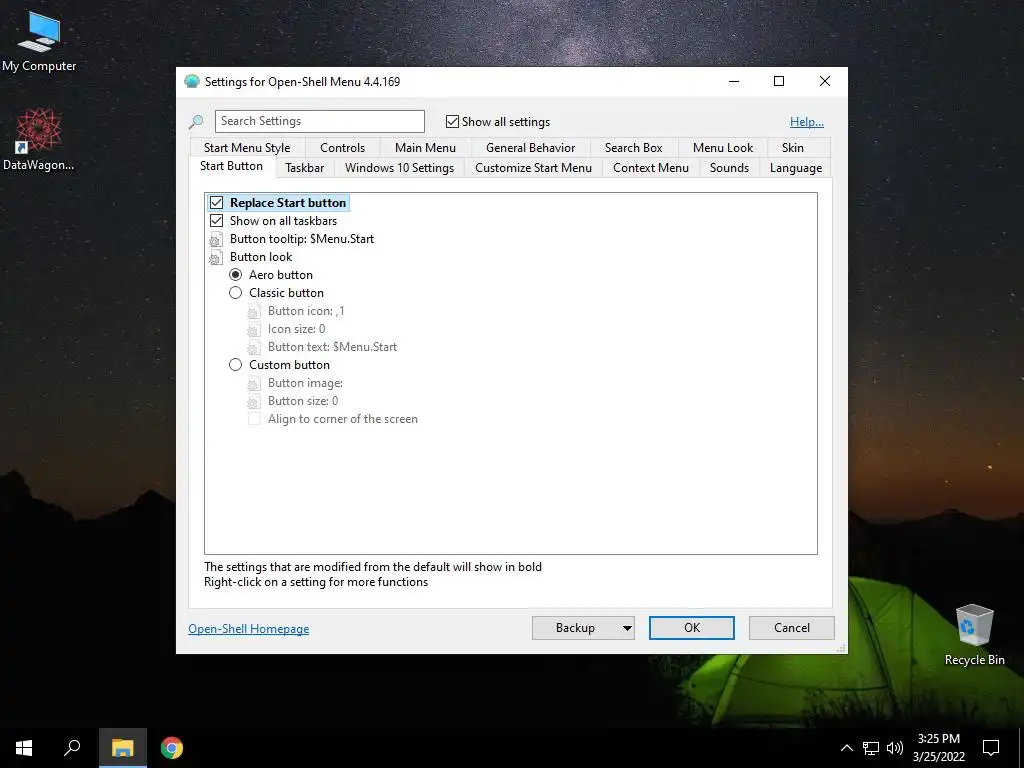Open the My Computer desktop icon
This screenshot has height=768, width=1024.
click(x=39, y=41)
